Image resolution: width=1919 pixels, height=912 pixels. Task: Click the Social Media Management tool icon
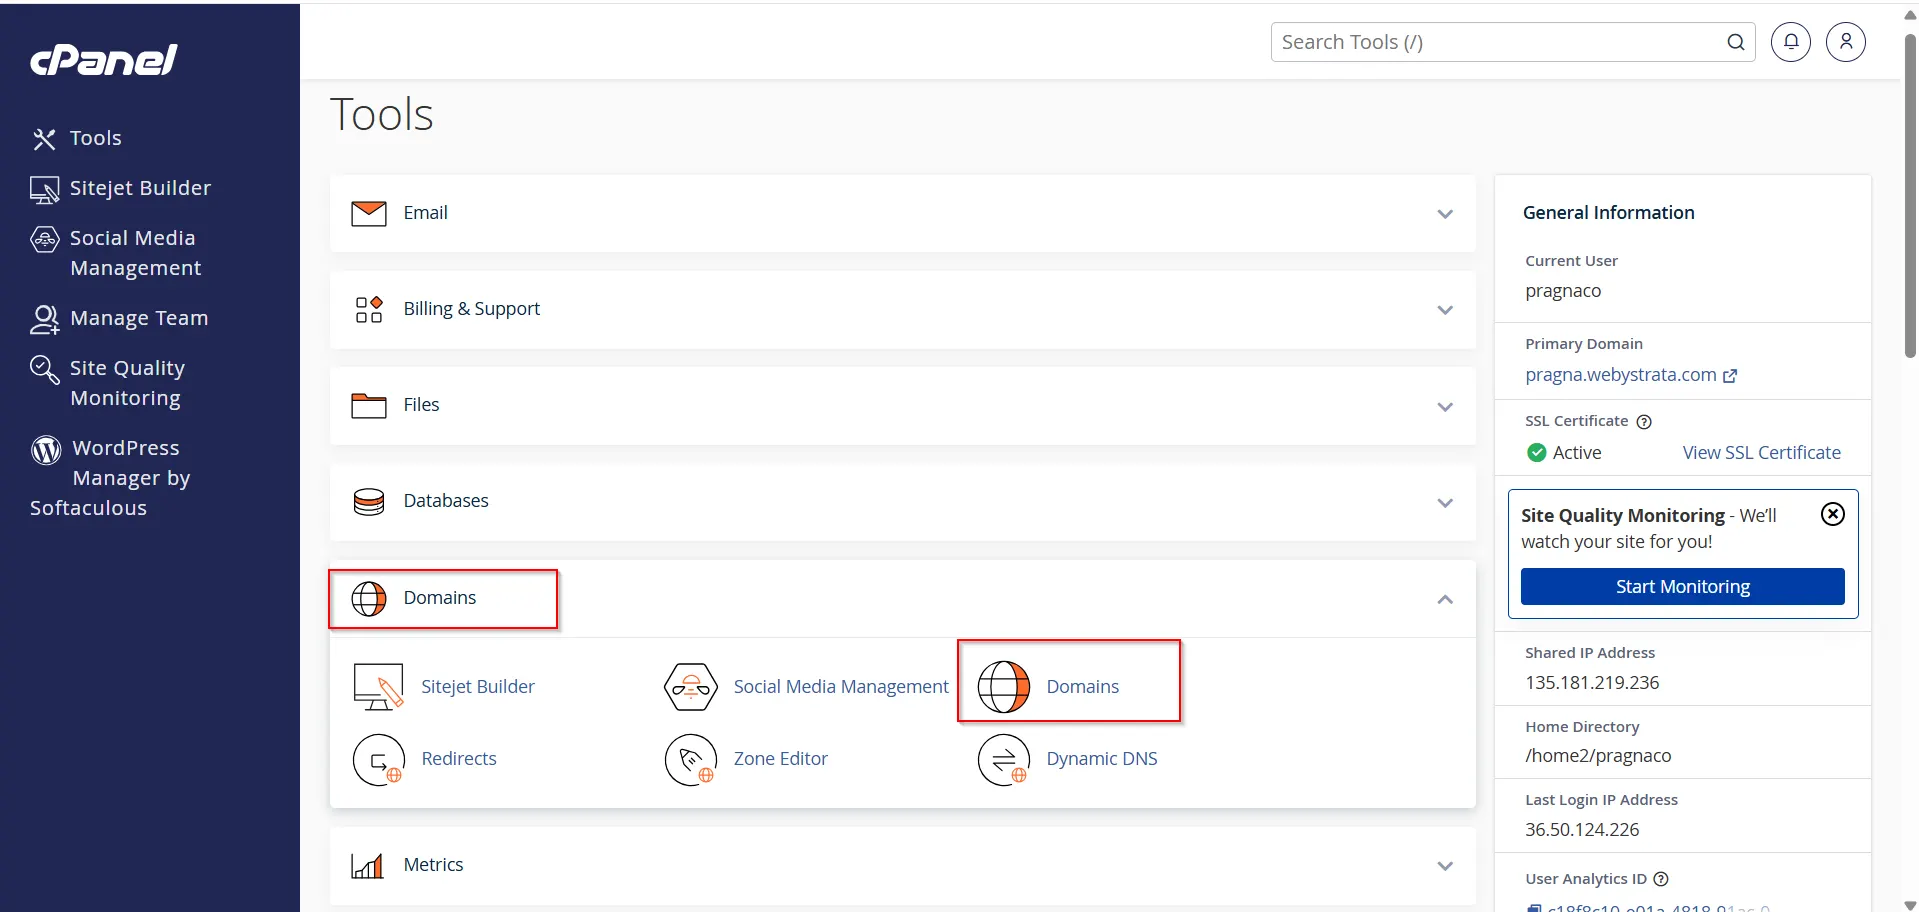click(x=691, y=687)
